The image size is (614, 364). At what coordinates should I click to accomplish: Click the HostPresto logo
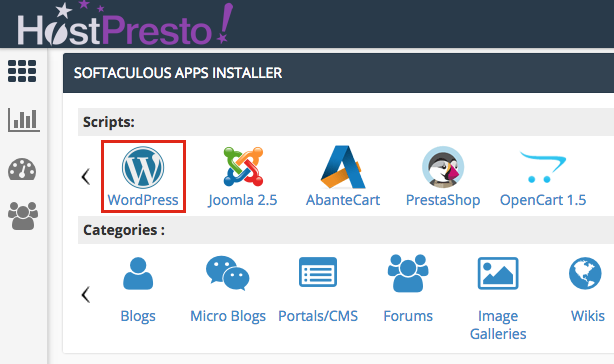pos(125,24)
